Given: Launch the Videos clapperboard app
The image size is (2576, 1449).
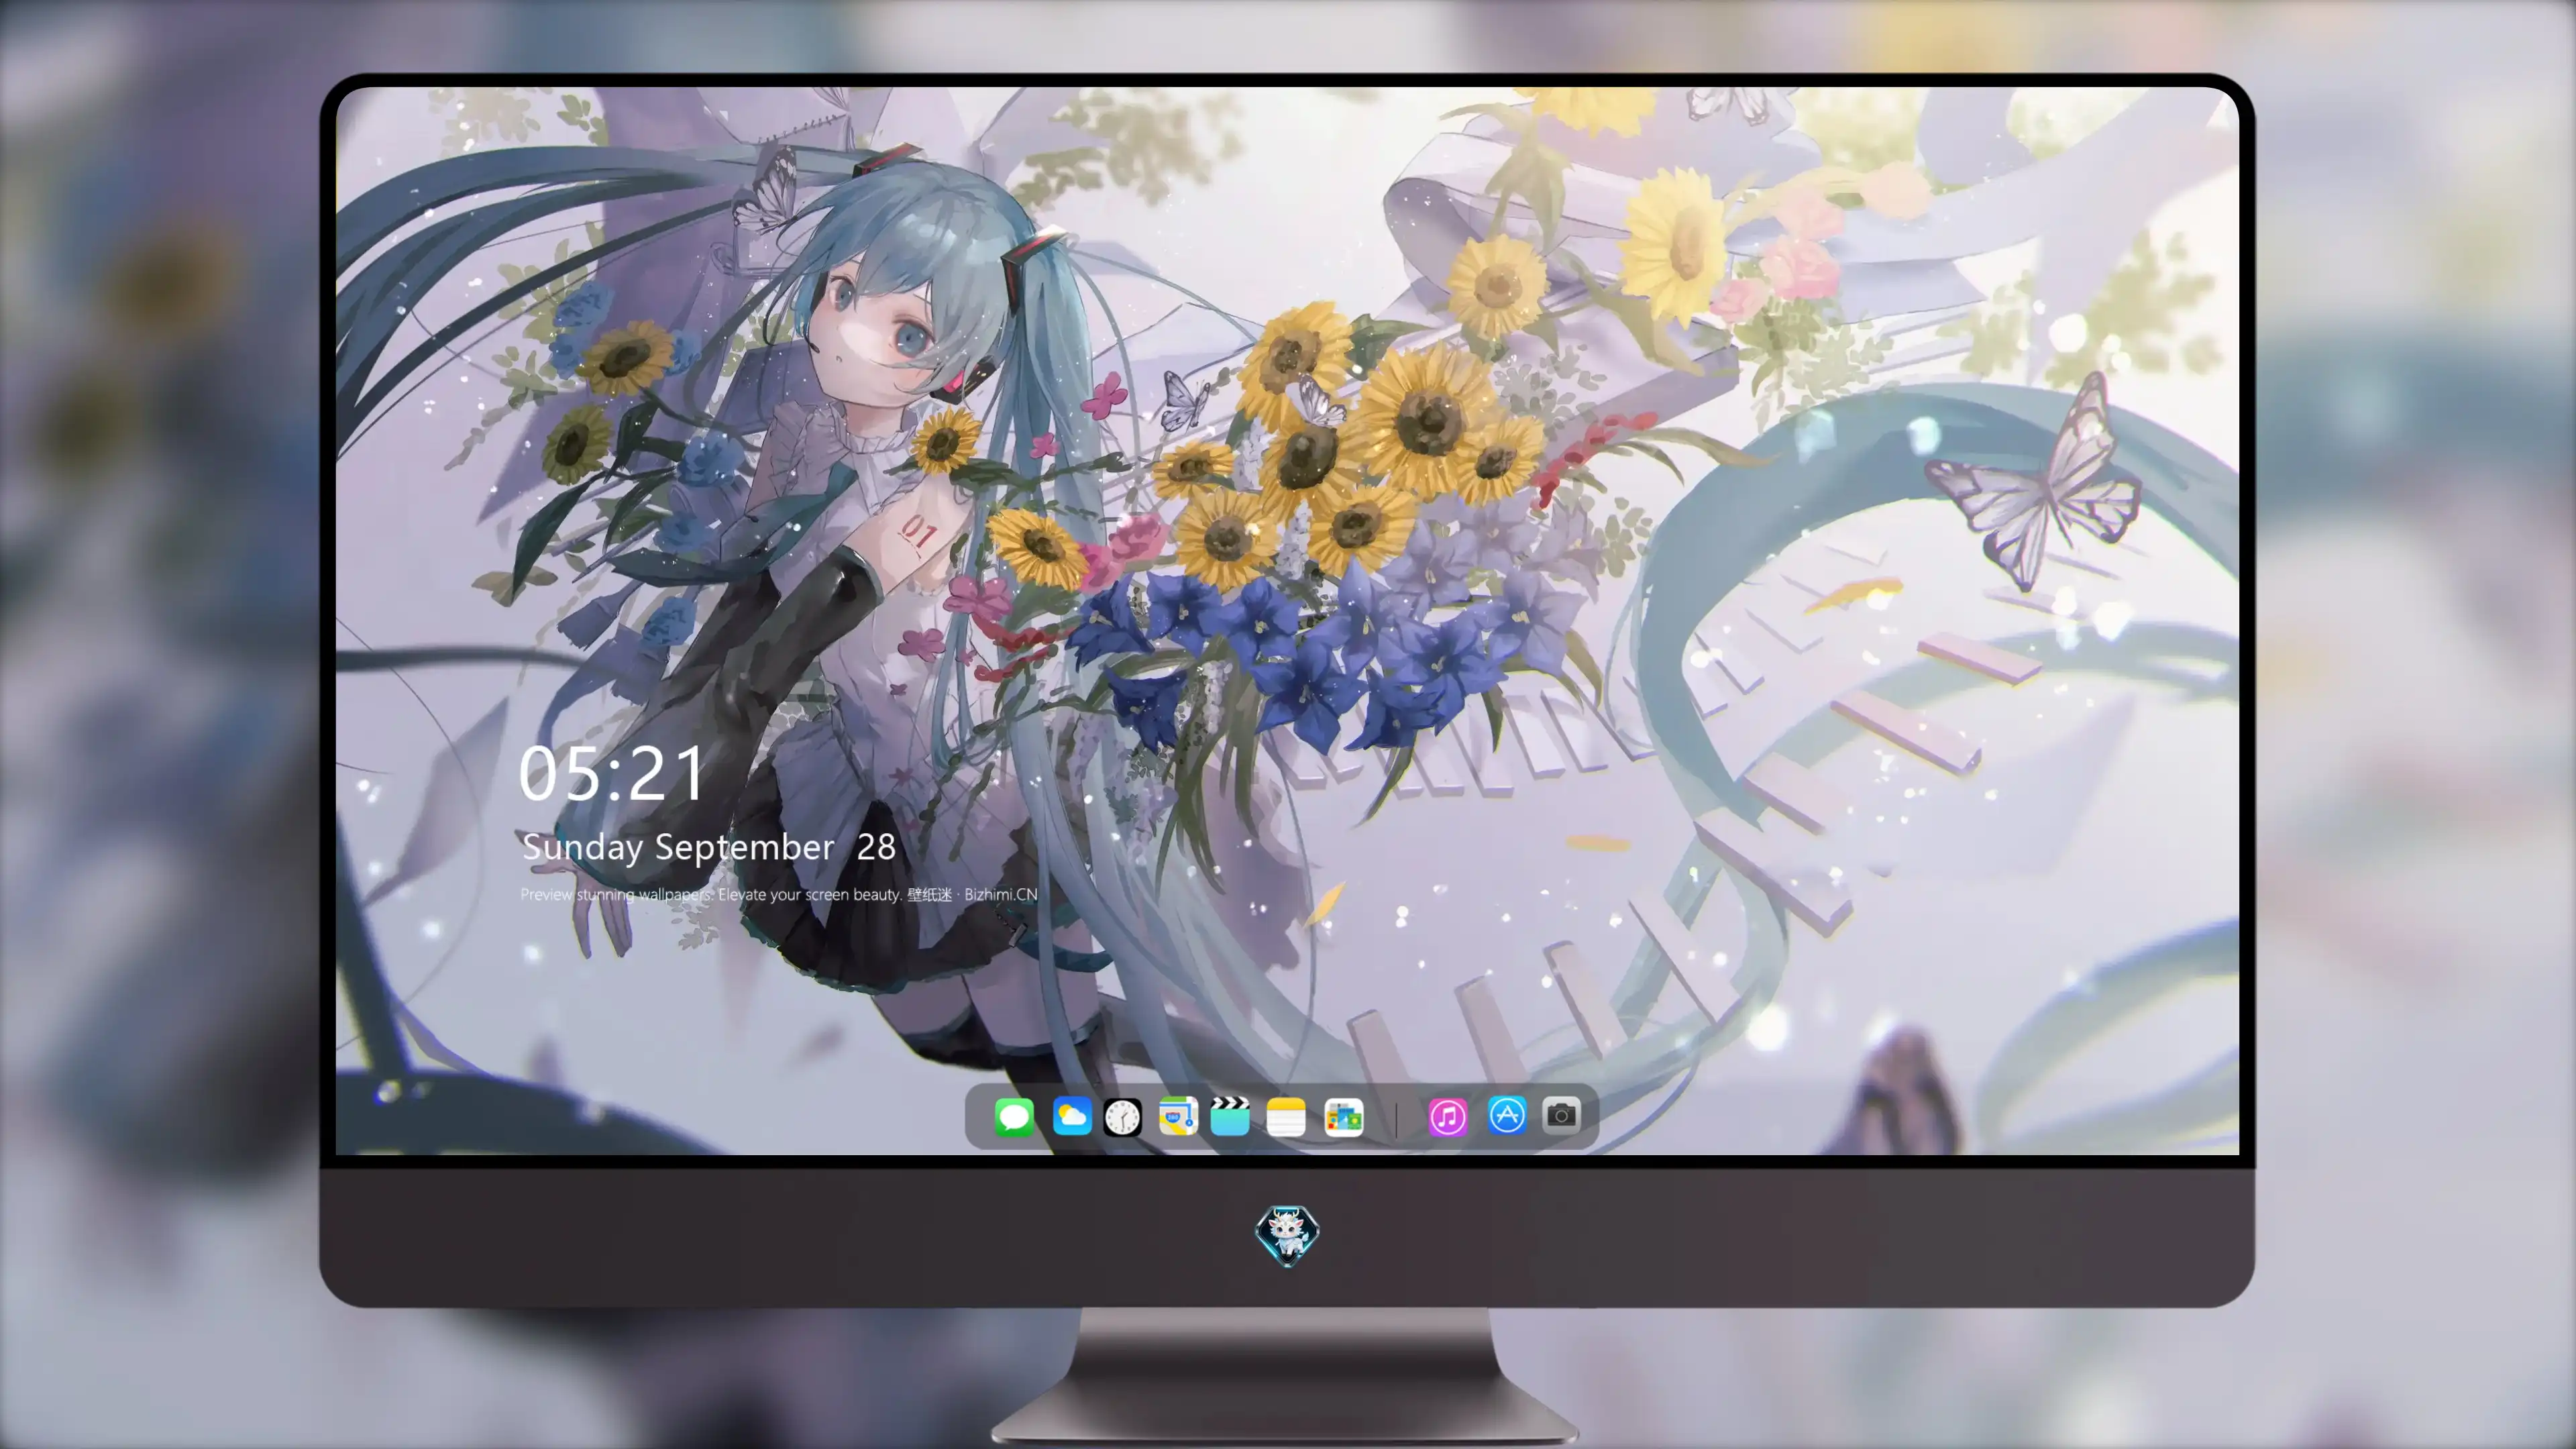Looking at the screenshot, I should pyautogui.click(x=1230, y=1116).
